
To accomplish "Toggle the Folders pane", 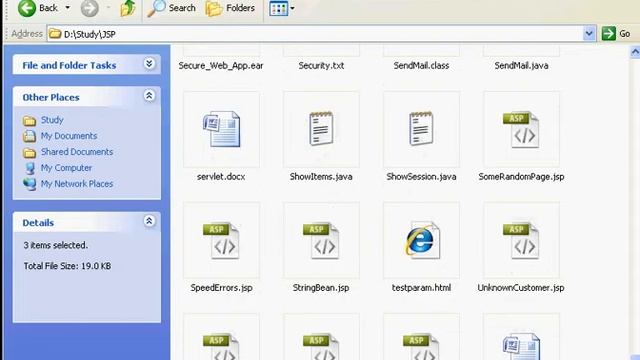I will [x=230, y=8].
